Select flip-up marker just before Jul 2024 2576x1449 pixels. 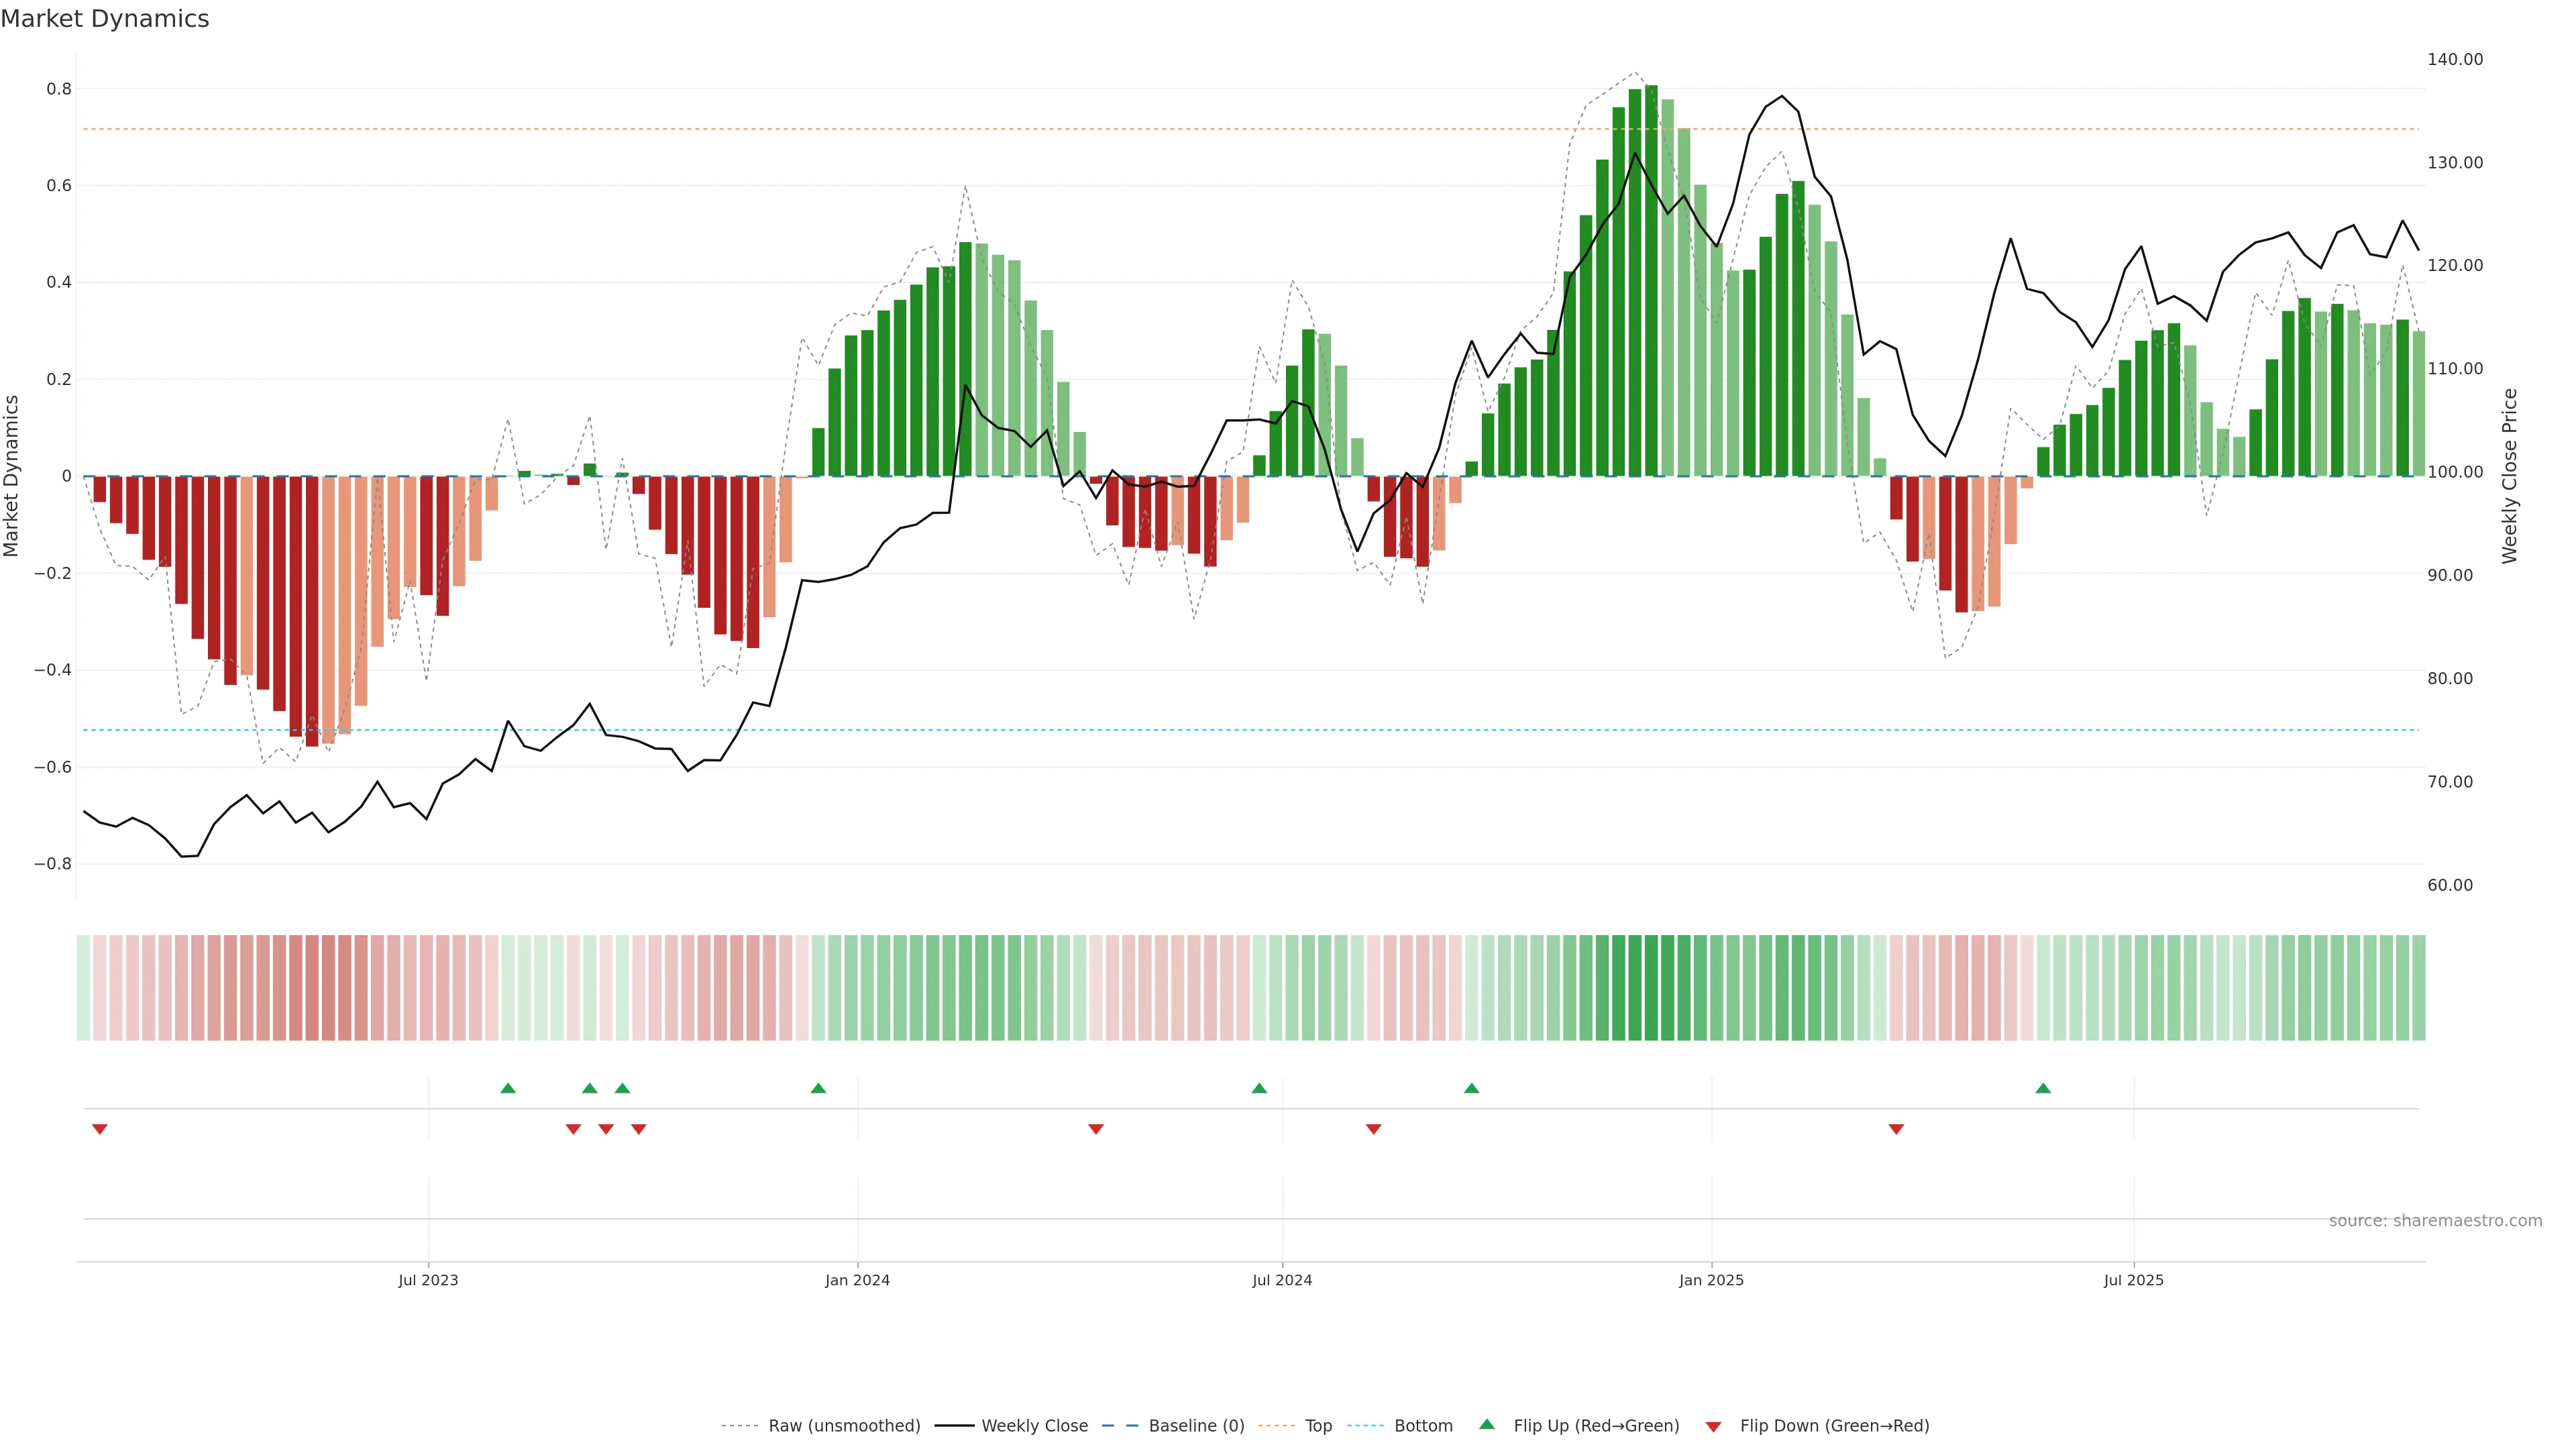click(1259, 1088)
